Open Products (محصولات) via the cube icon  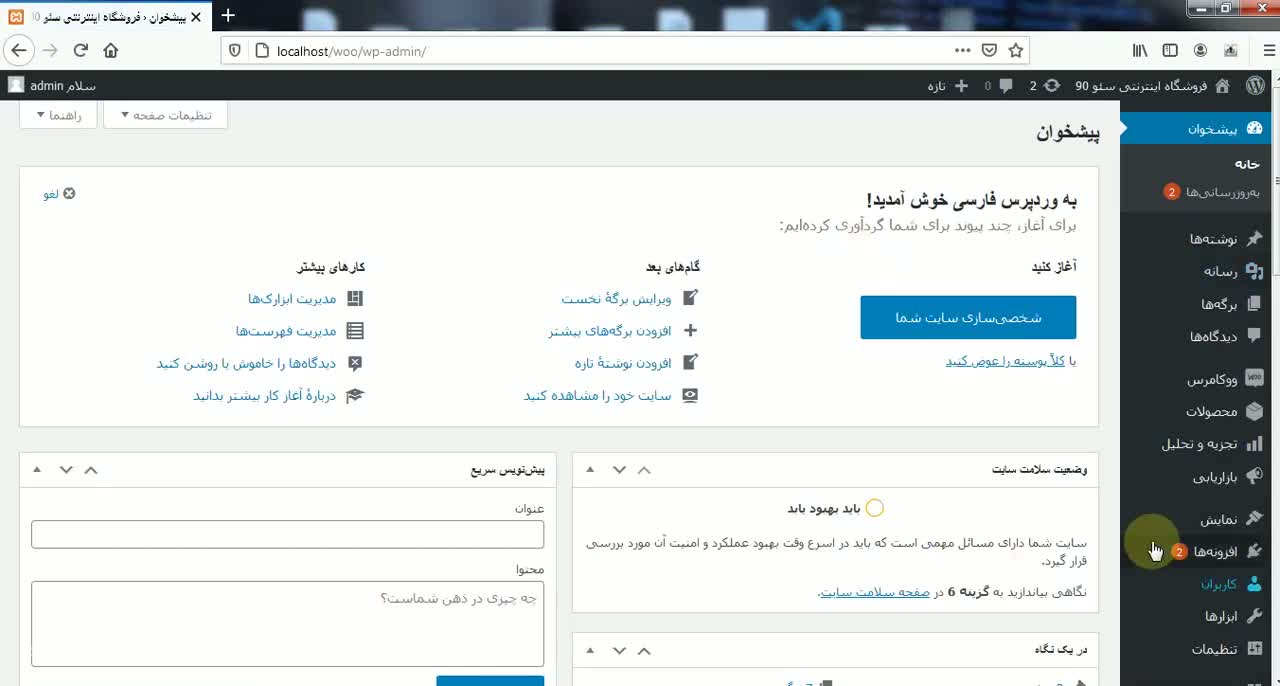(x=1253, y=411)
